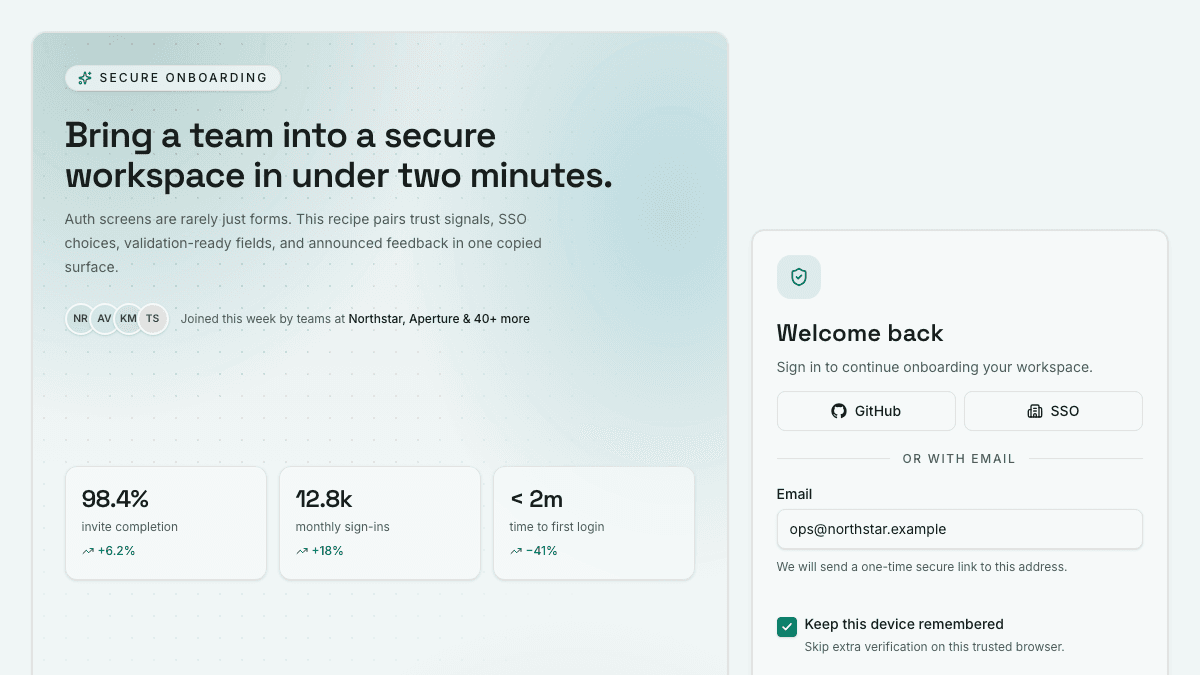Focus the Email input field
The width and height of the screenshot is (1200, 675).
click(x=960, y=529)
